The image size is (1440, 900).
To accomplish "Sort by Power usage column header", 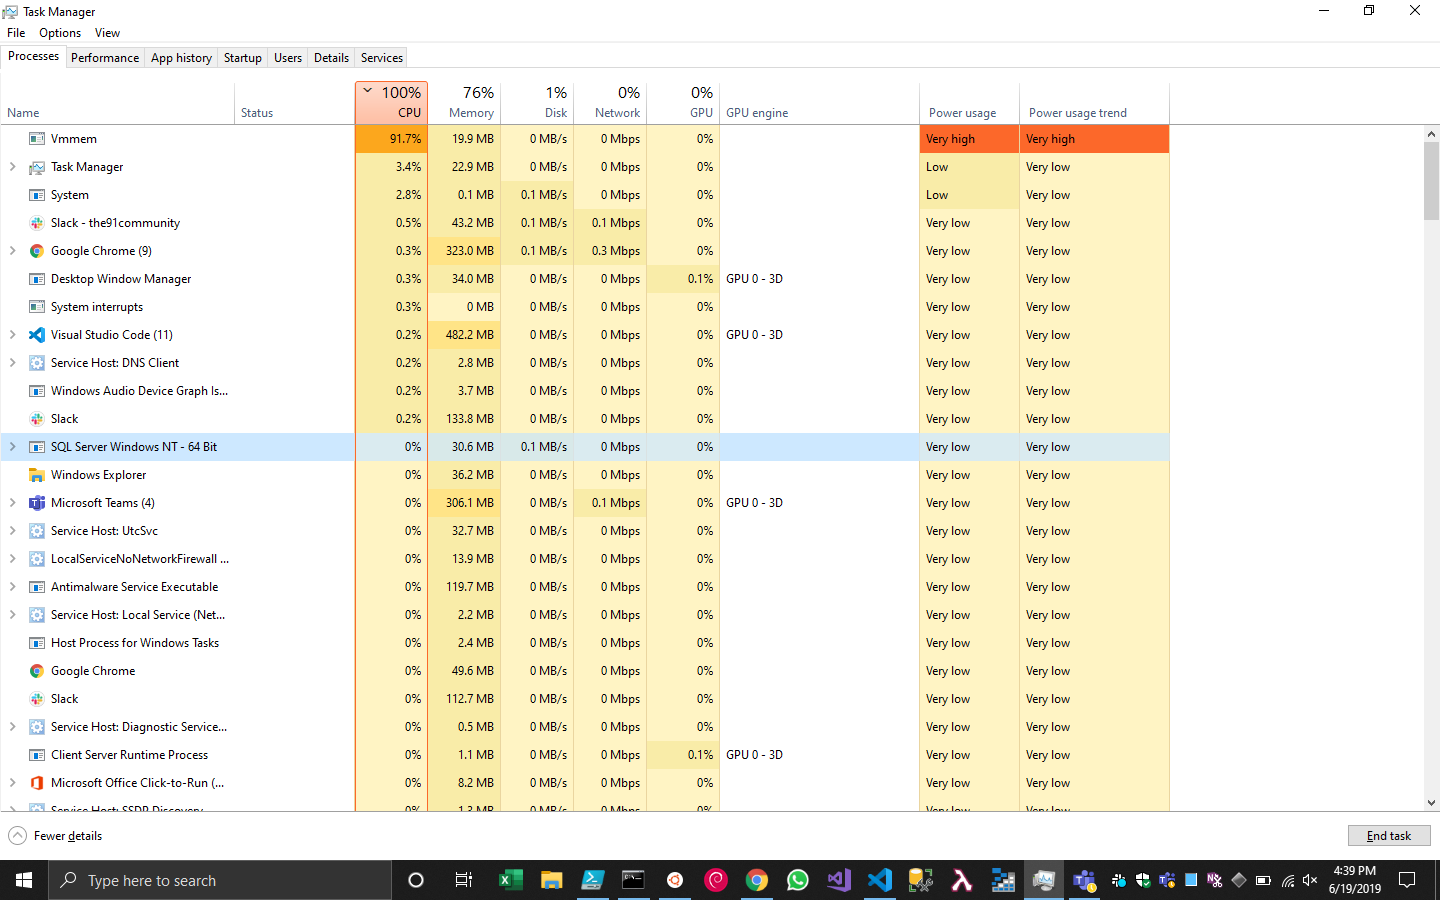I will (x=969, y=103).
